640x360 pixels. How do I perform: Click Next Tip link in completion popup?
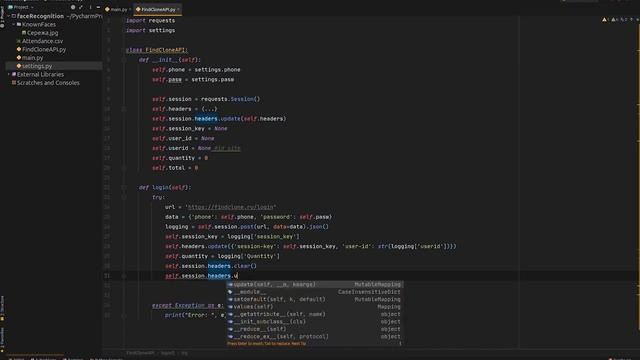pyautogui.click(x=299, y=344)
